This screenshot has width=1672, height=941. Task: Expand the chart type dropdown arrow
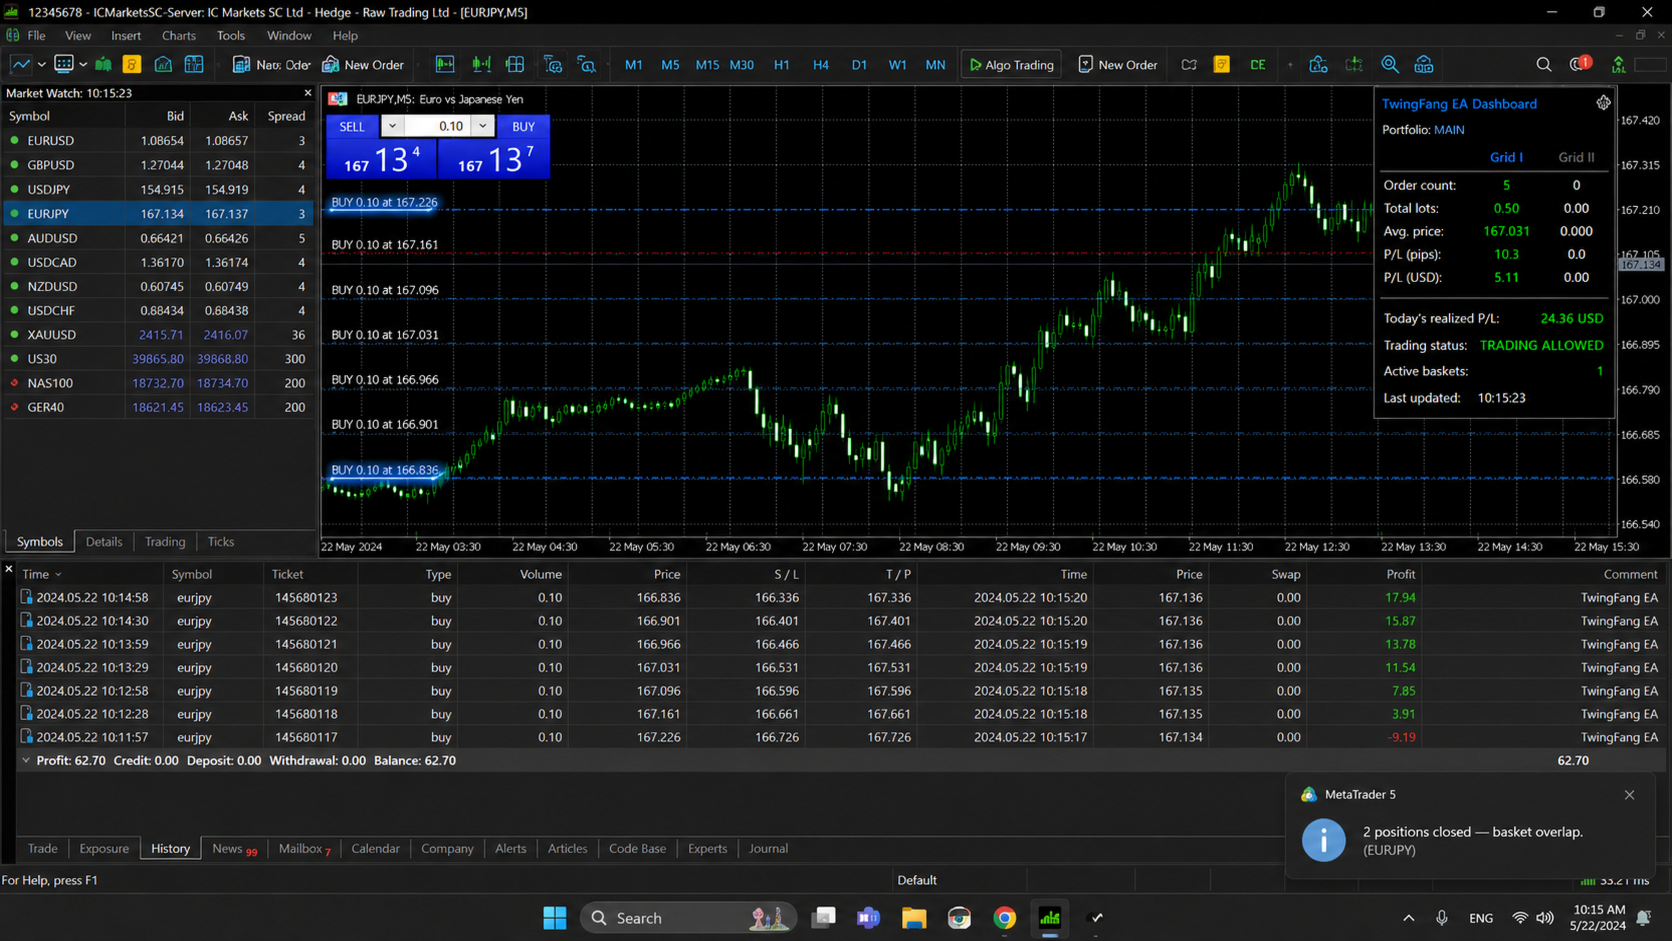click(42, 65)
